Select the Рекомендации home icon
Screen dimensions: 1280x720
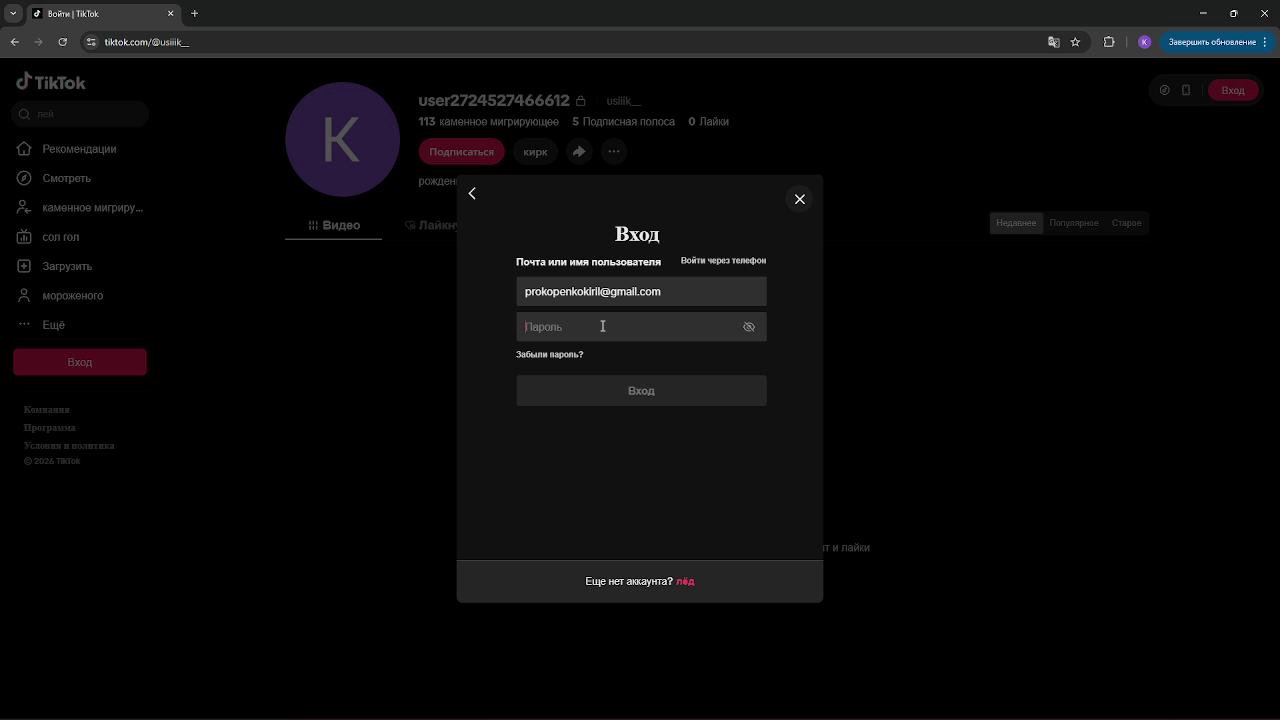(24, 148)
